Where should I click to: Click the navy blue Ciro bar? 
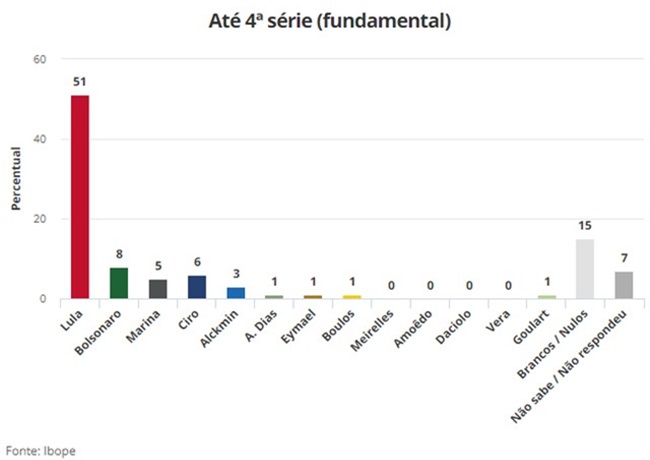197,287
